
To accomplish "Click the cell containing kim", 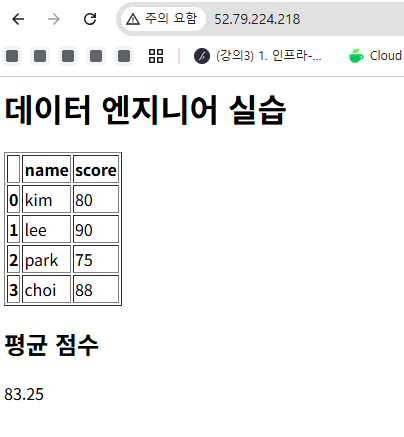I will (46, 199).
